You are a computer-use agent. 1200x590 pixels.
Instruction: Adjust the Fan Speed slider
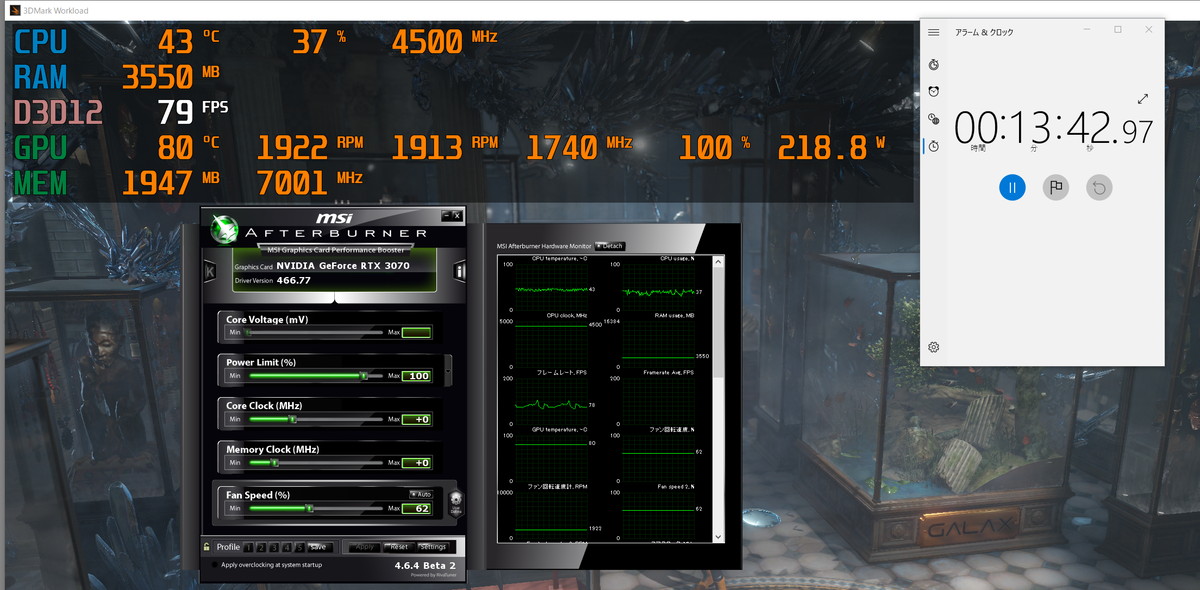(315, 508)
